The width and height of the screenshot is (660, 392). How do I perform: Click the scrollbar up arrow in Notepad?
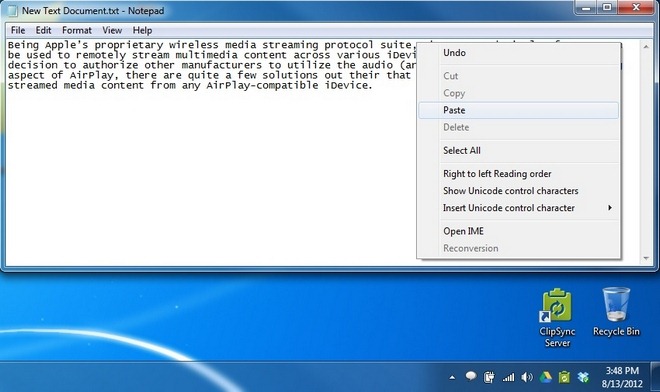click(x=646, y=47)
